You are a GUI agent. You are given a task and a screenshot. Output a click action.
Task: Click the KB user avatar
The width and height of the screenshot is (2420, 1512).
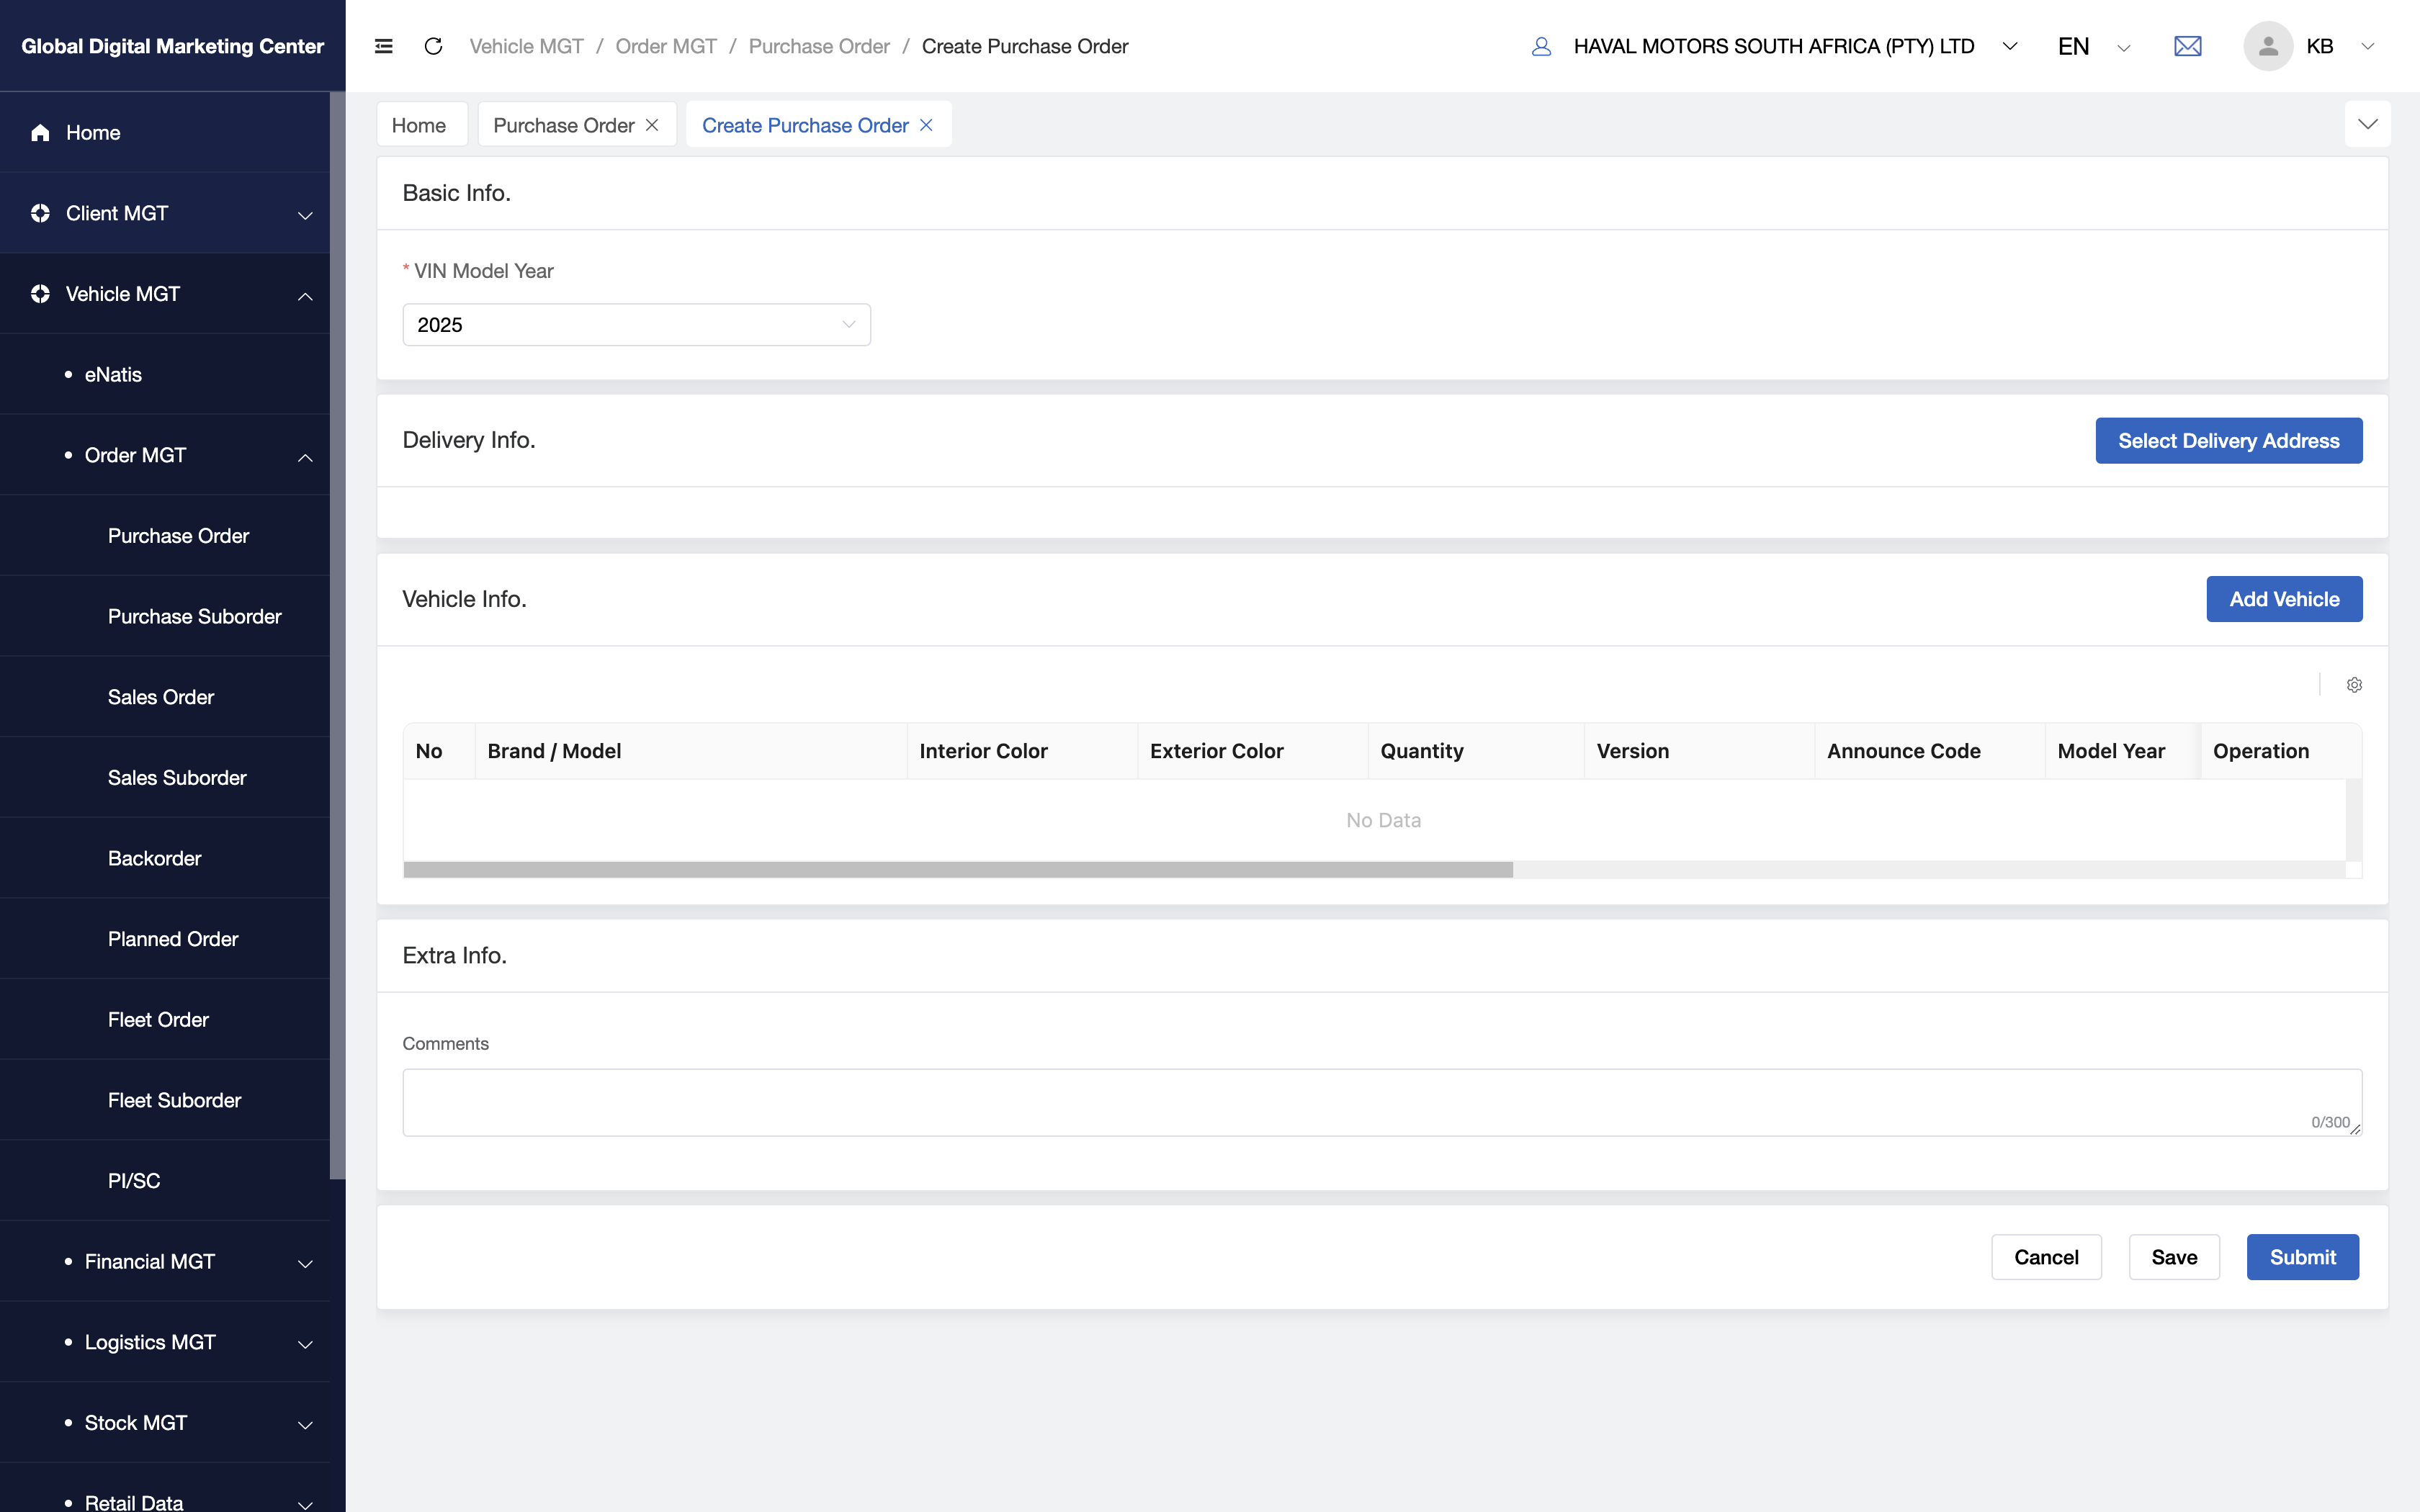(x=2267, y=46)
